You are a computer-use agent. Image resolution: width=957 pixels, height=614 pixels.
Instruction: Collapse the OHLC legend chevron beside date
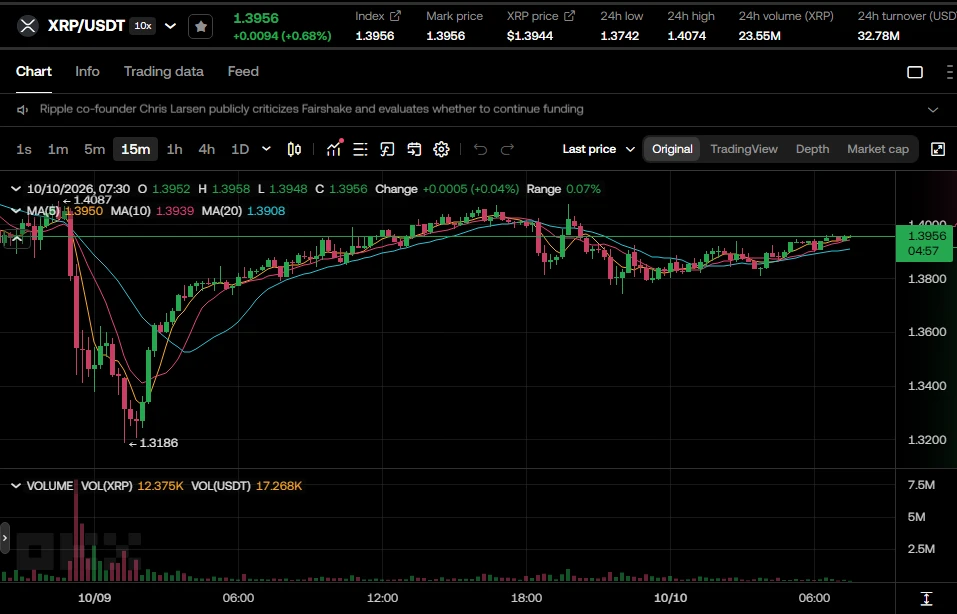16,189
